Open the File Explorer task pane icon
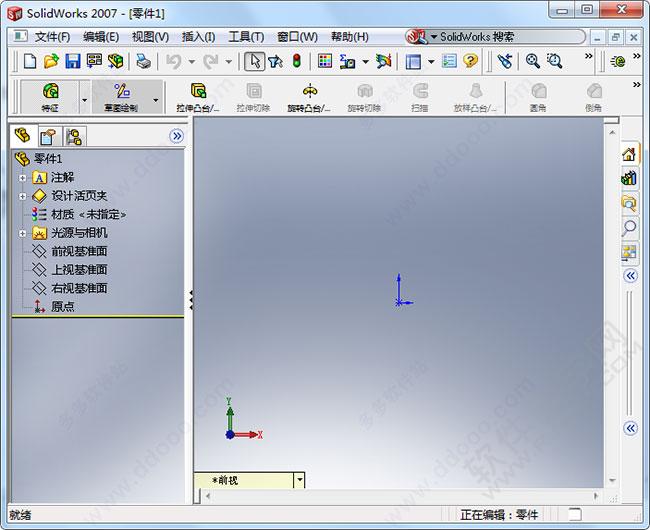Screen dimensions: 650x530 [x=629, y=203]
